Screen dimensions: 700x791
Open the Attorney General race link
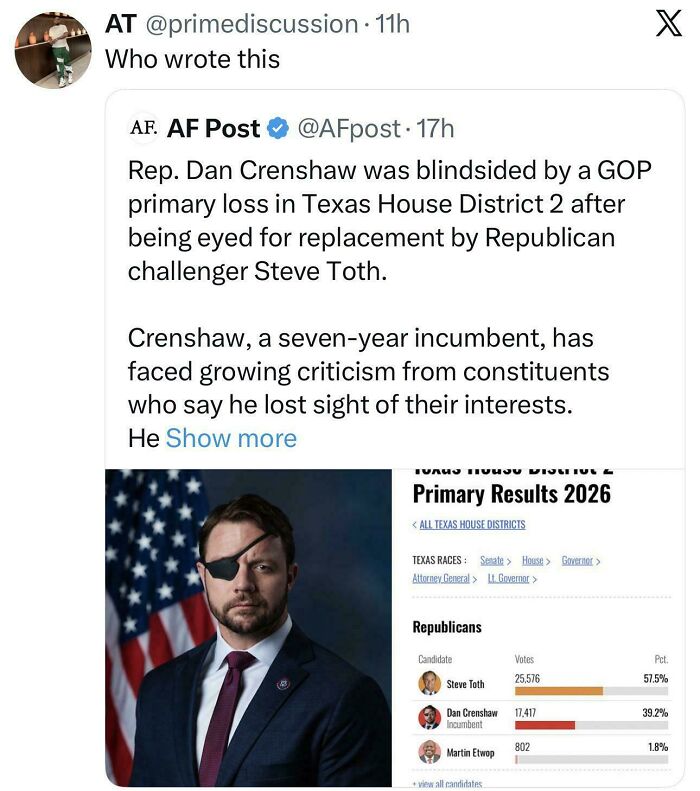[x=443, y=578]
